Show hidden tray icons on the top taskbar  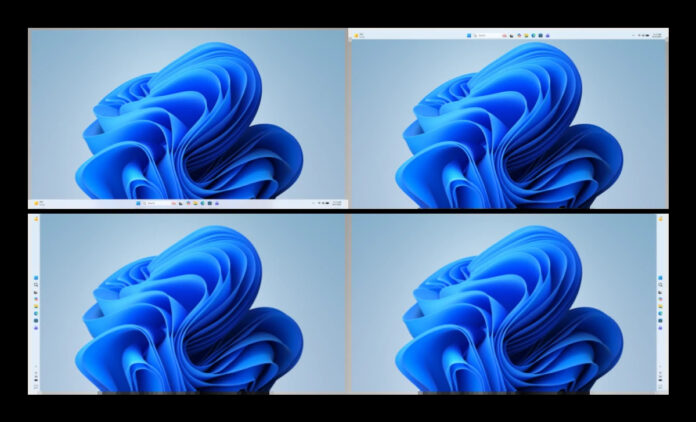[634, 35]
